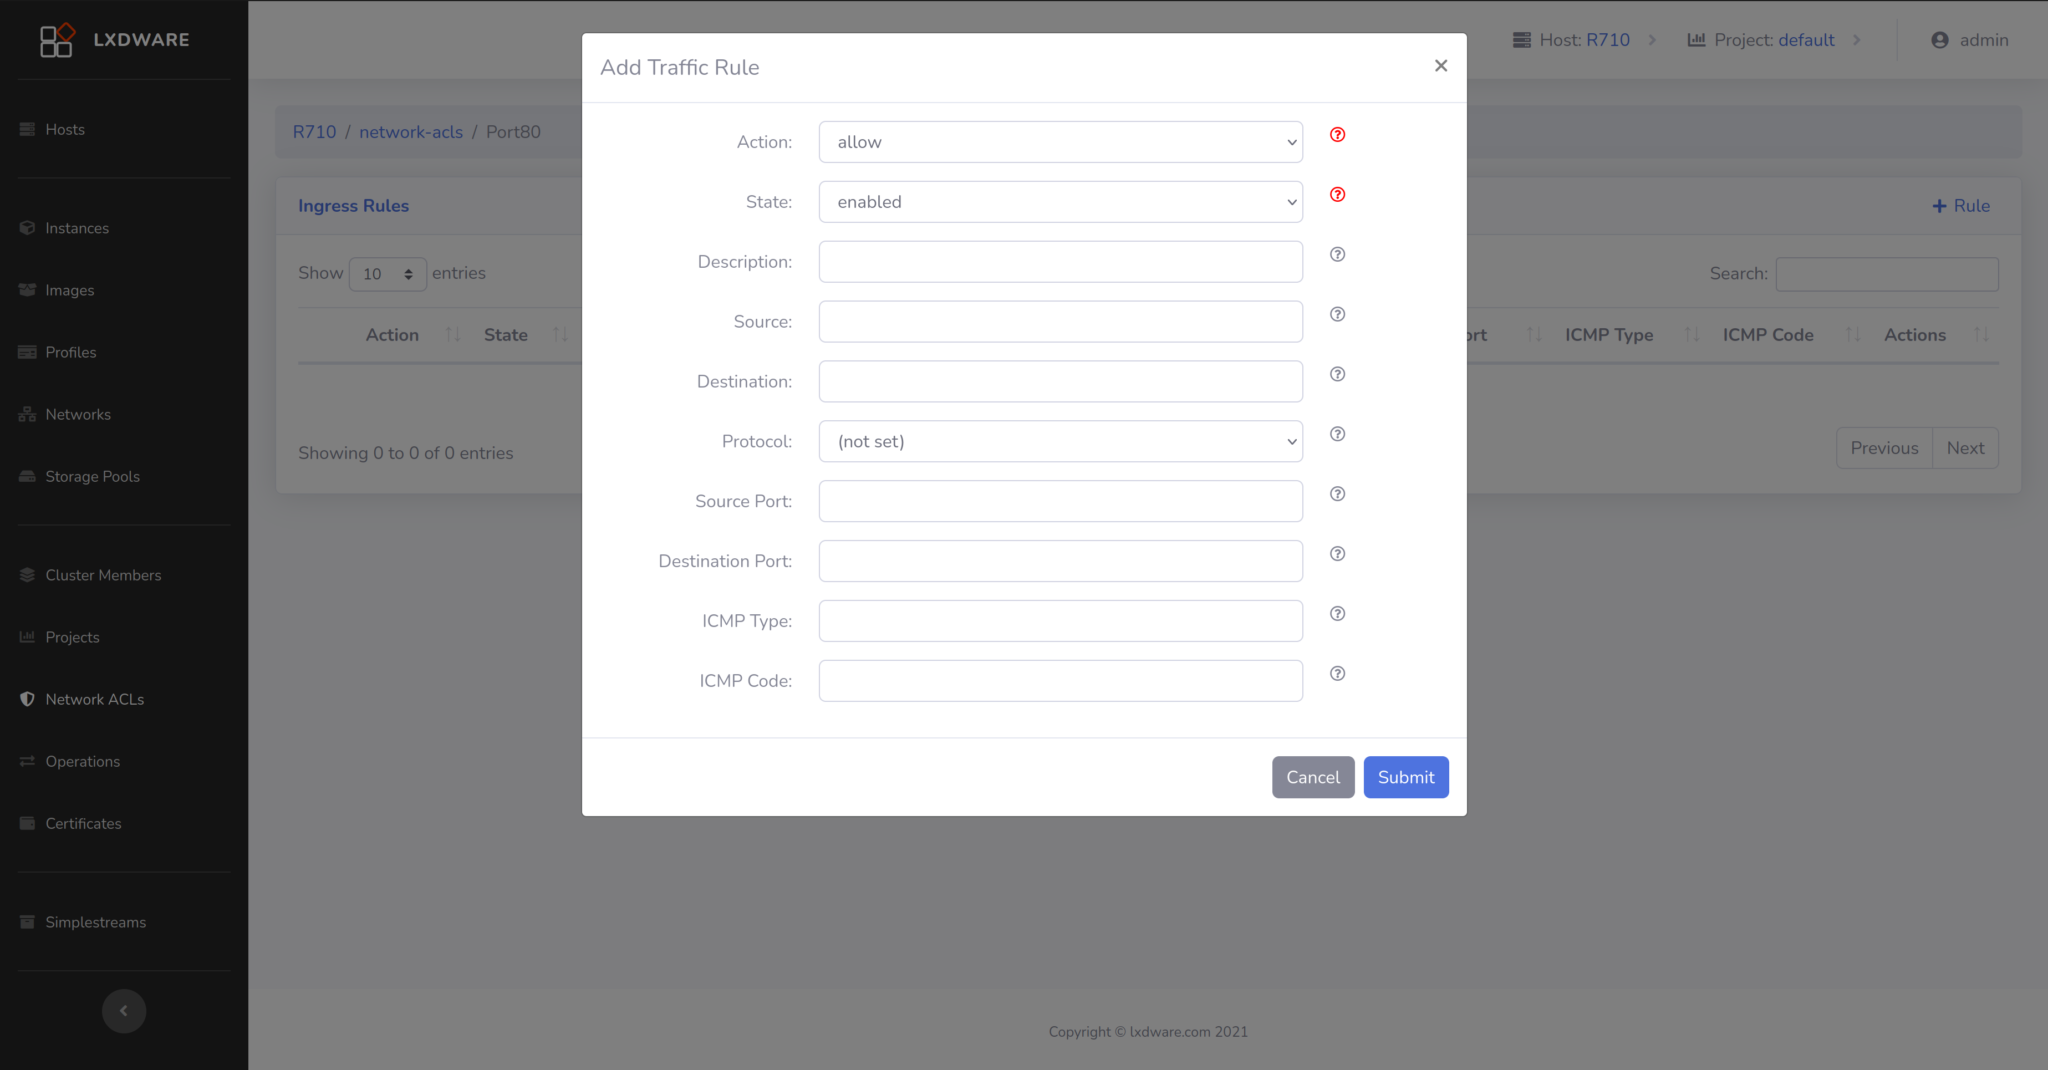Screen dimensions: 2048x1070
Task: Click inside the Destination Port field
Action: [x=1059, y=561]
